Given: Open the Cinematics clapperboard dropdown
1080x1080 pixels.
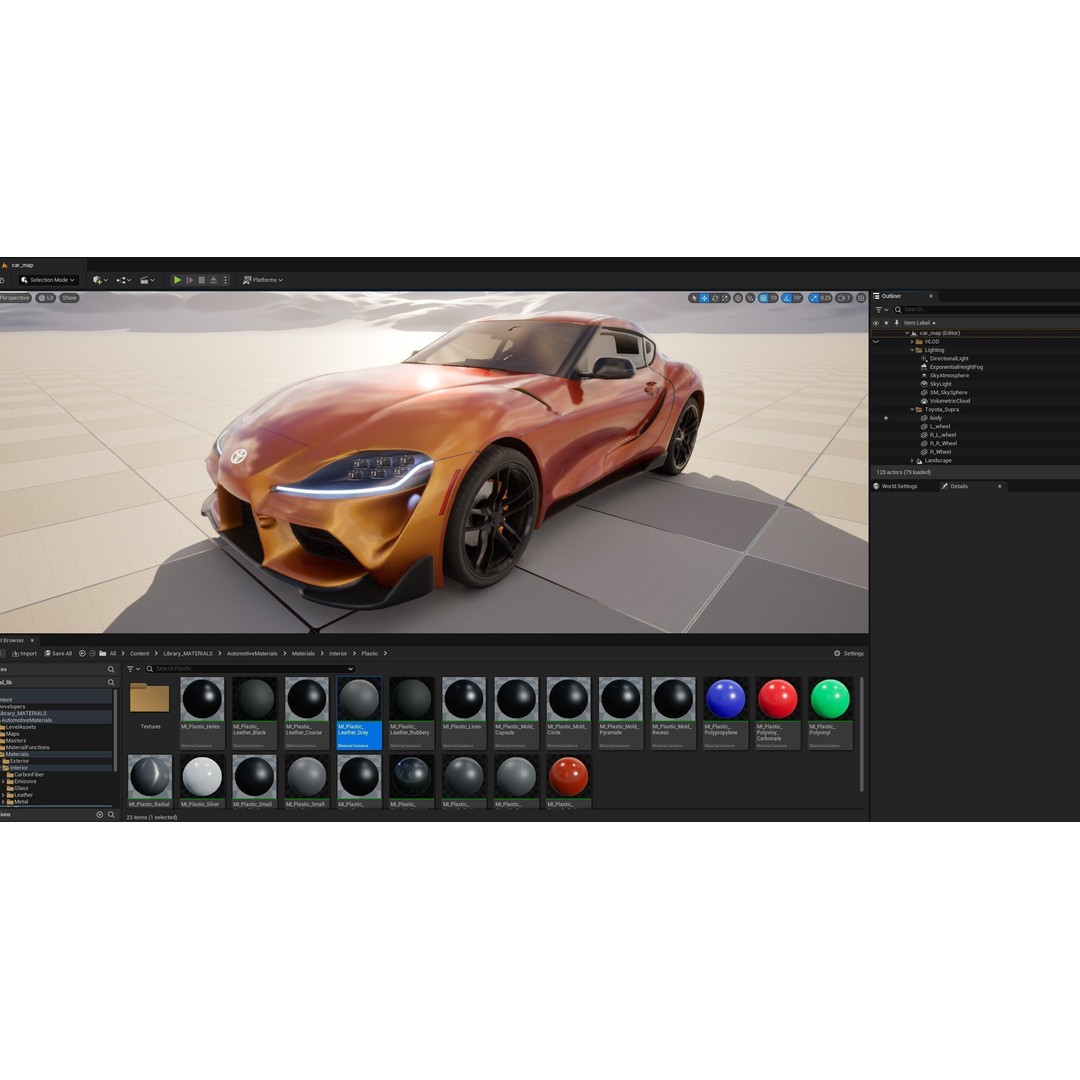Looking at the screenshot, I should pos(147,280).
